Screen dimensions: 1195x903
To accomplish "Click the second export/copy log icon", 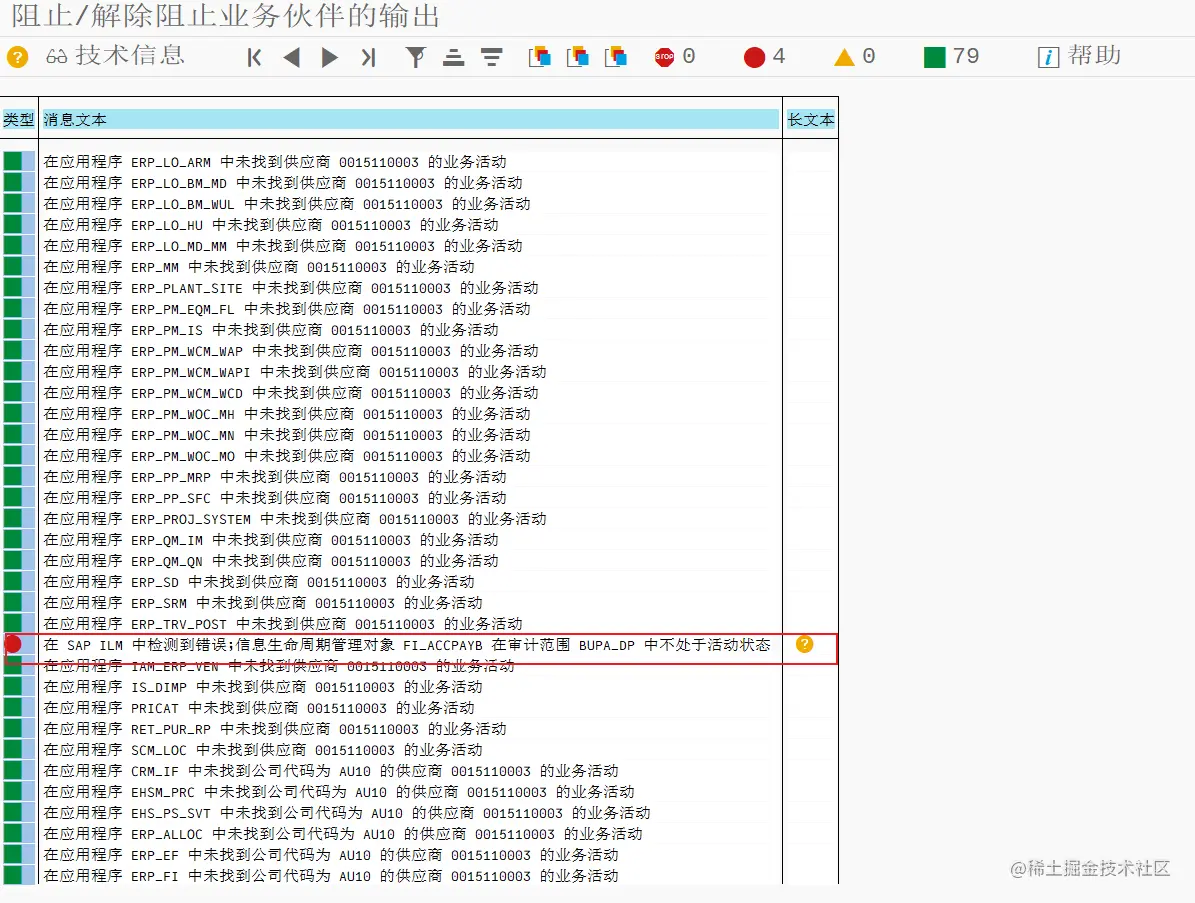I will [x=578, y=57].
